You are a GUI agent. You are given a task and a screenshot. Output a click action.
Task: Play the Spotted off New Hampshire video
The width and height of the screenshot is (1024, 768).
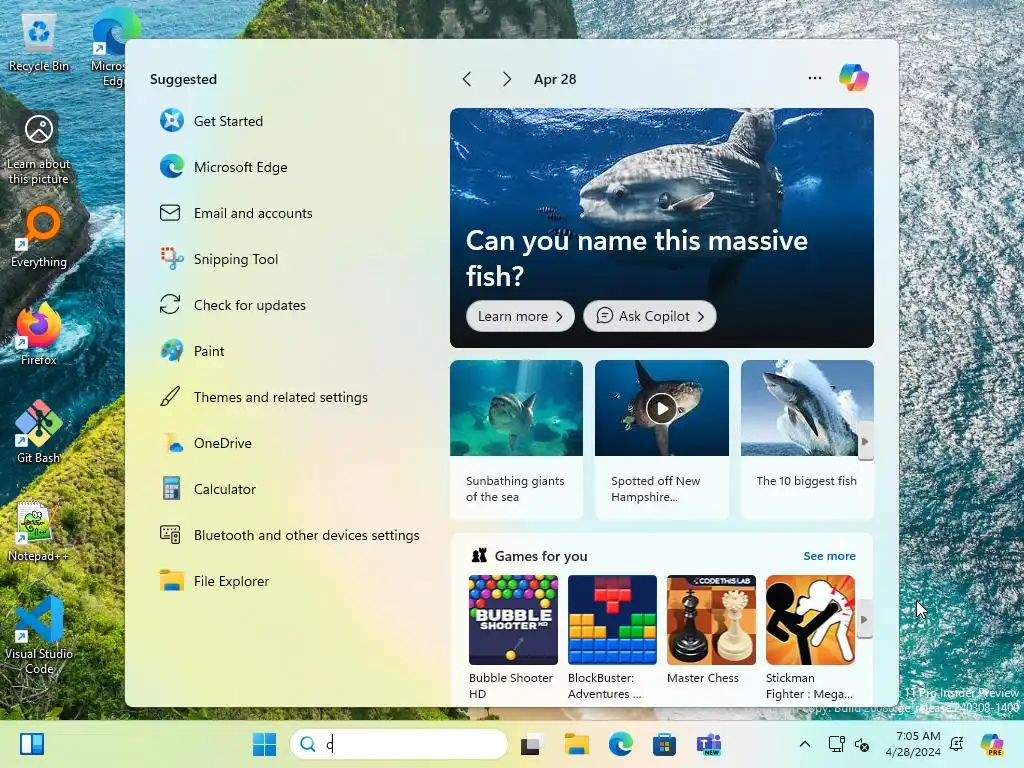662,409
